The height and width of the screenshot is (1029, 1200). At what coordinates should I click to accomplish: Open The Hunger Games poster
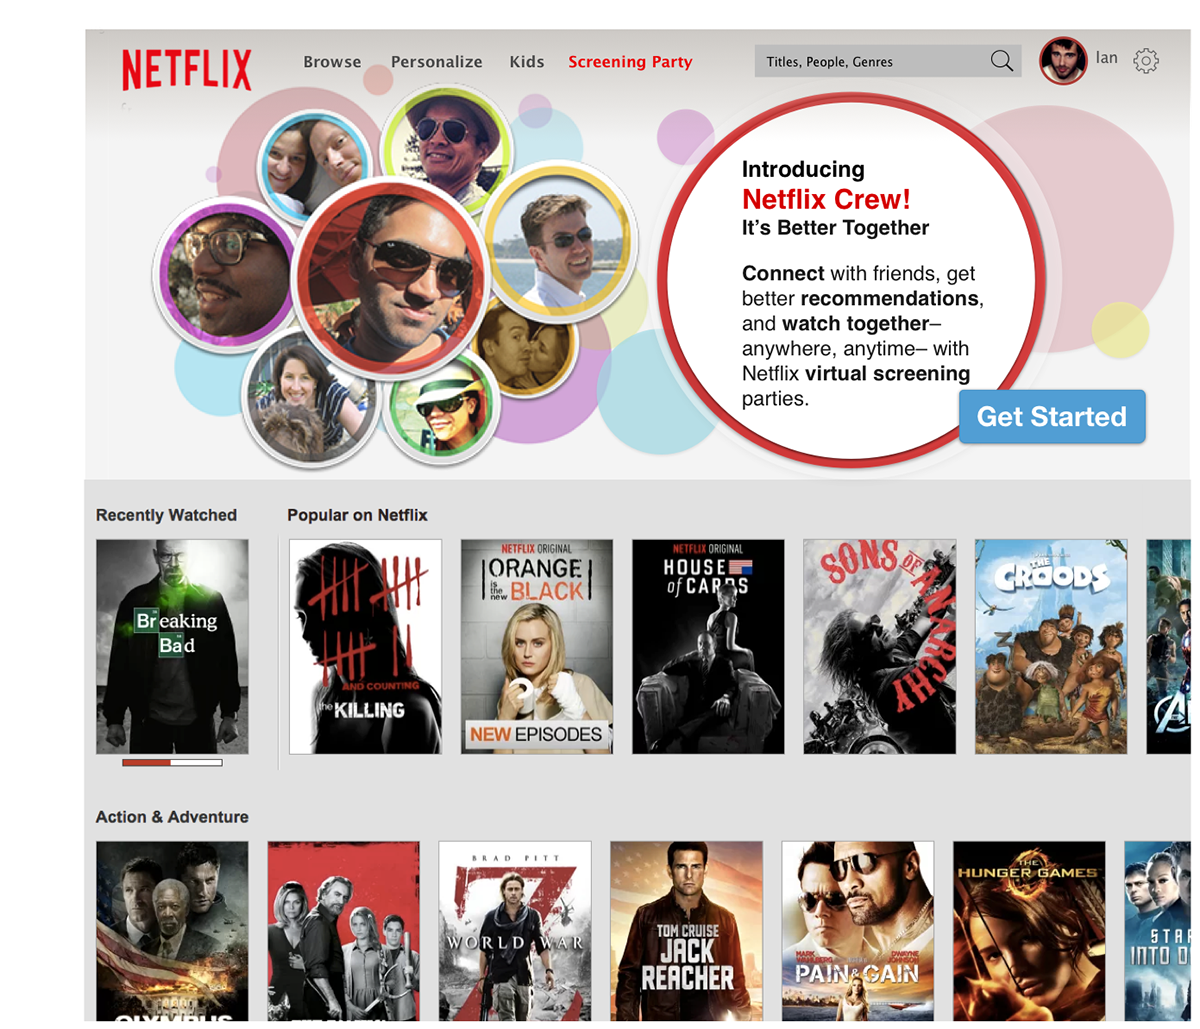coord(1029,931)
